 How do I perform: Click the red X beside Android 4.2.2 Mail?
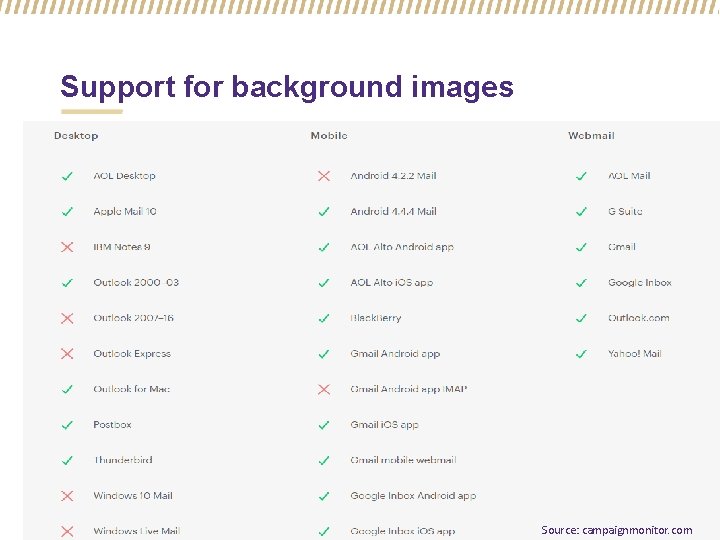click(324, 176)
